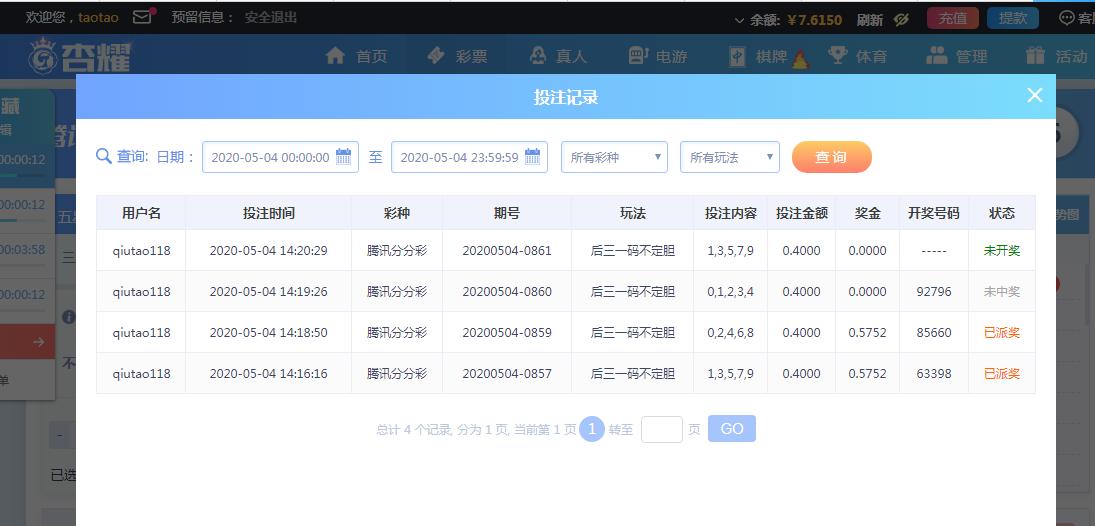The height and width of the screenshot is (526, 1095).
Task: Click the sports trophy icon
Action: tap(837, 55)
